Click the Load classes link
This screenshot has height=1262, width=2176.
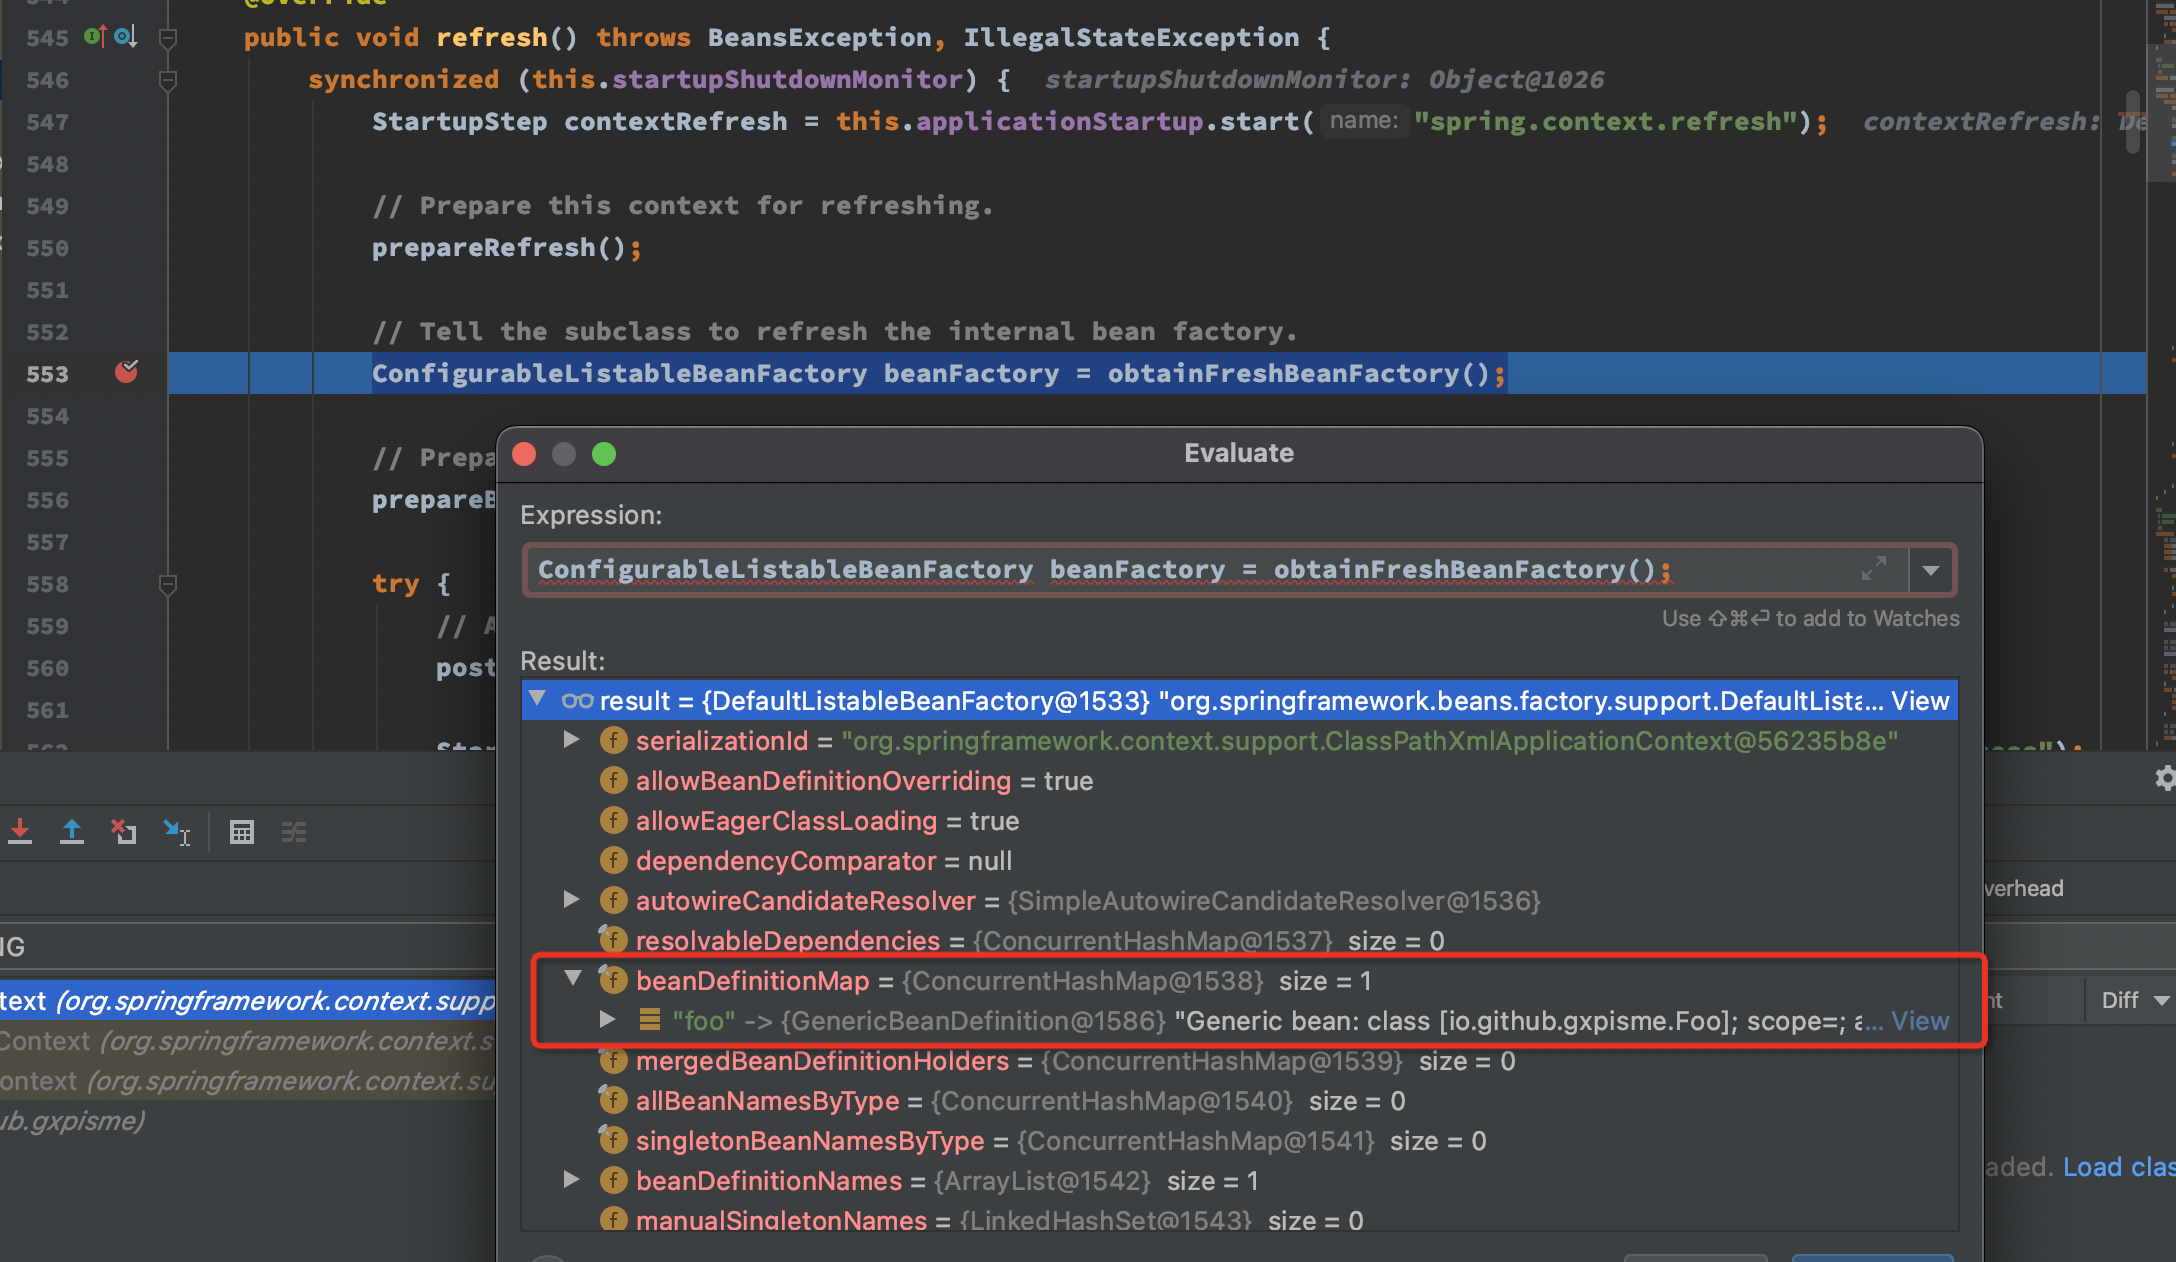click(x=2118, y=1167)
